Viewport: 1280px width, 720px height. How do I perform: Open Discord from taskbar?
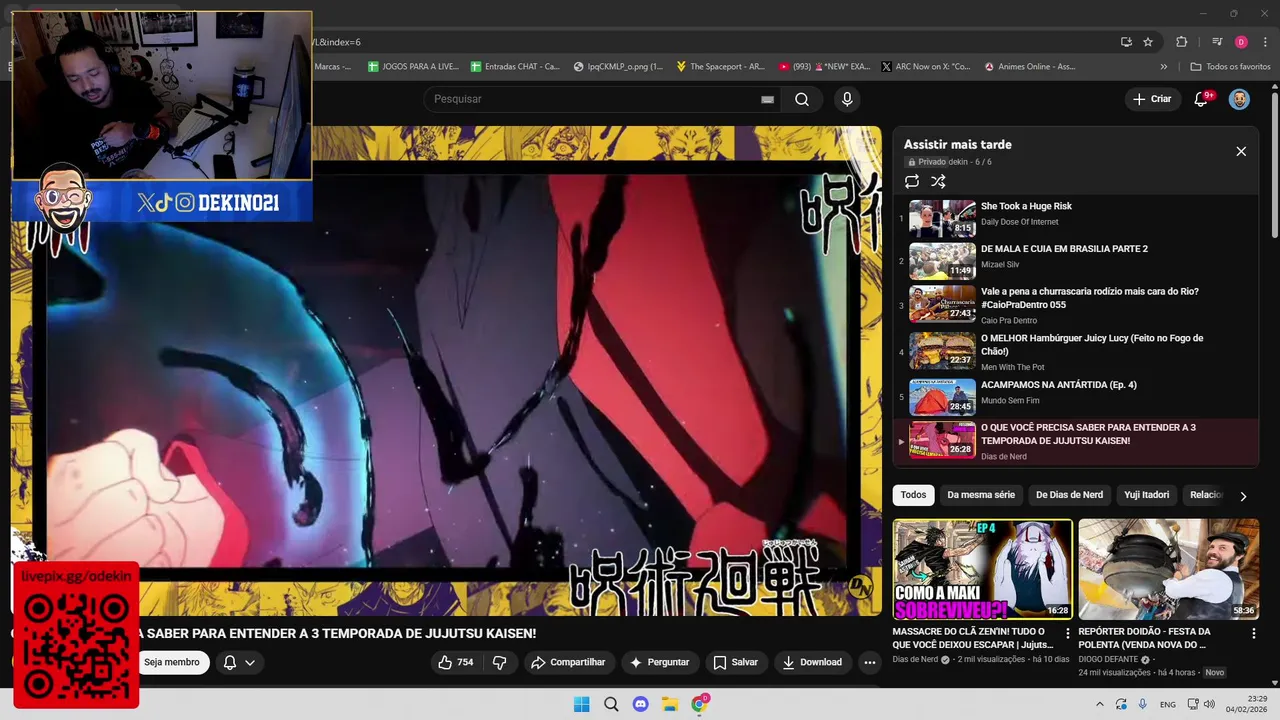[641, 704]
